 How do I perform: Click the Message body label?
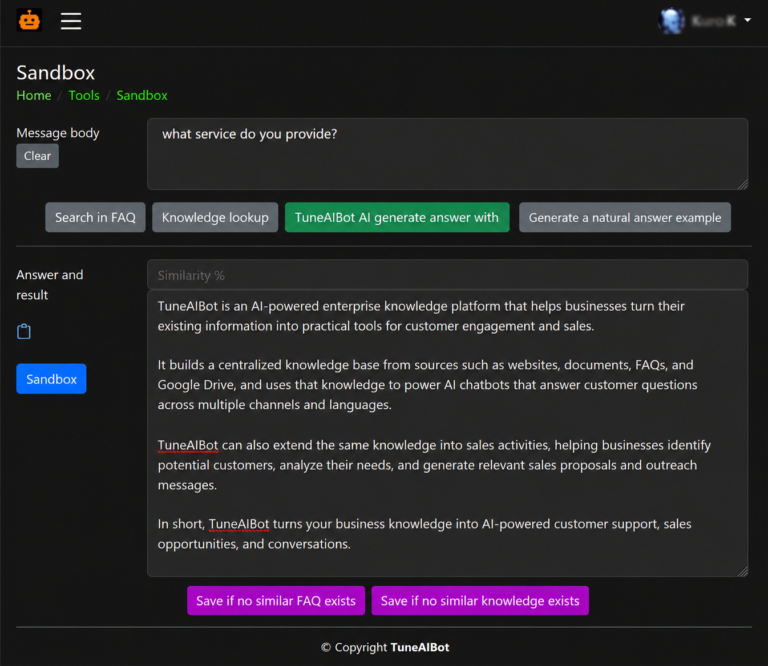[58, 133]
